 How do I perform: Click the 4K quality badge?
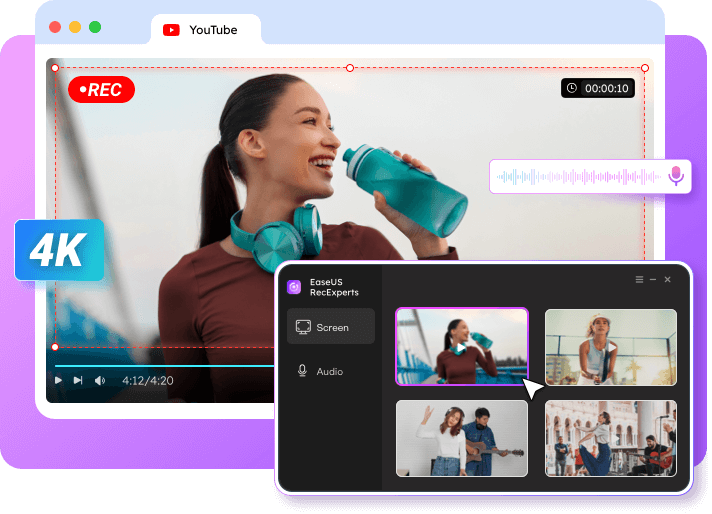pos(59,250)
